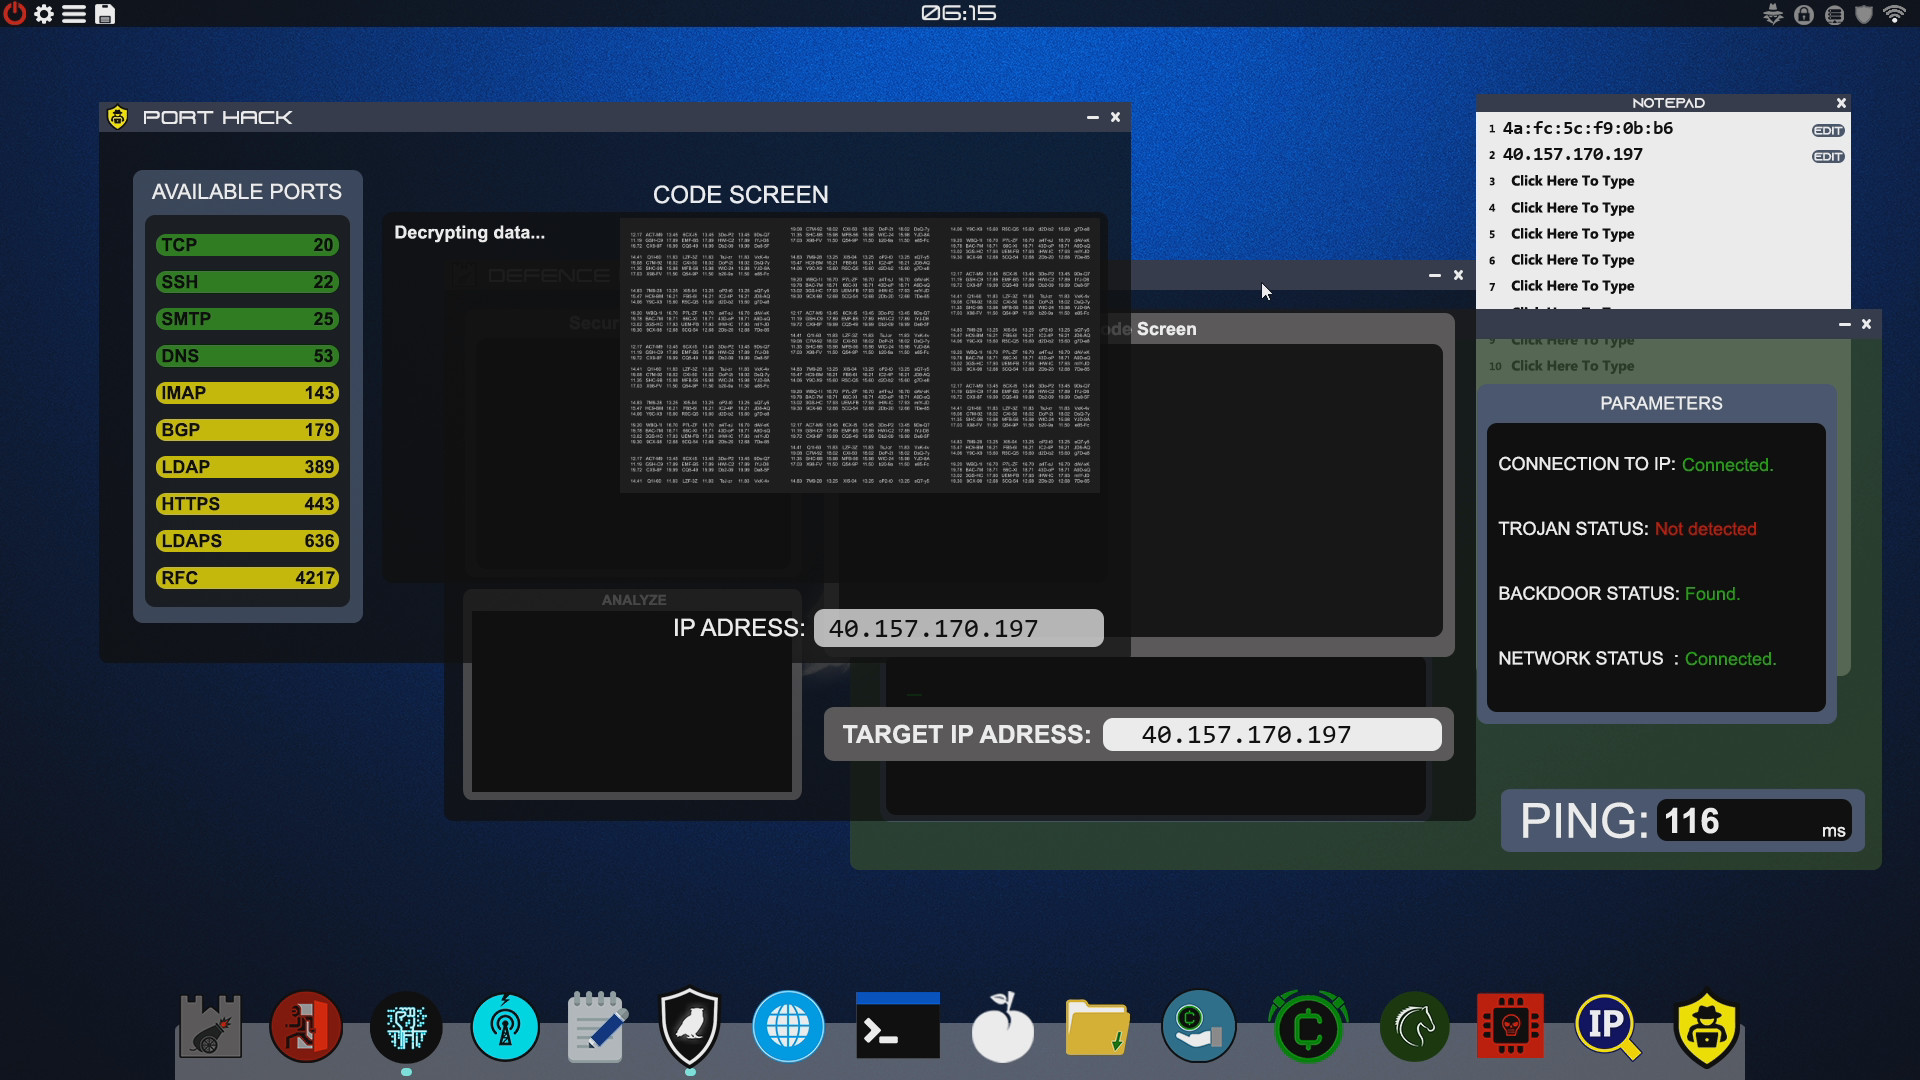
Task: Start the red malware chip app
Action: pyautogui.click(x=1512, y=1025)
